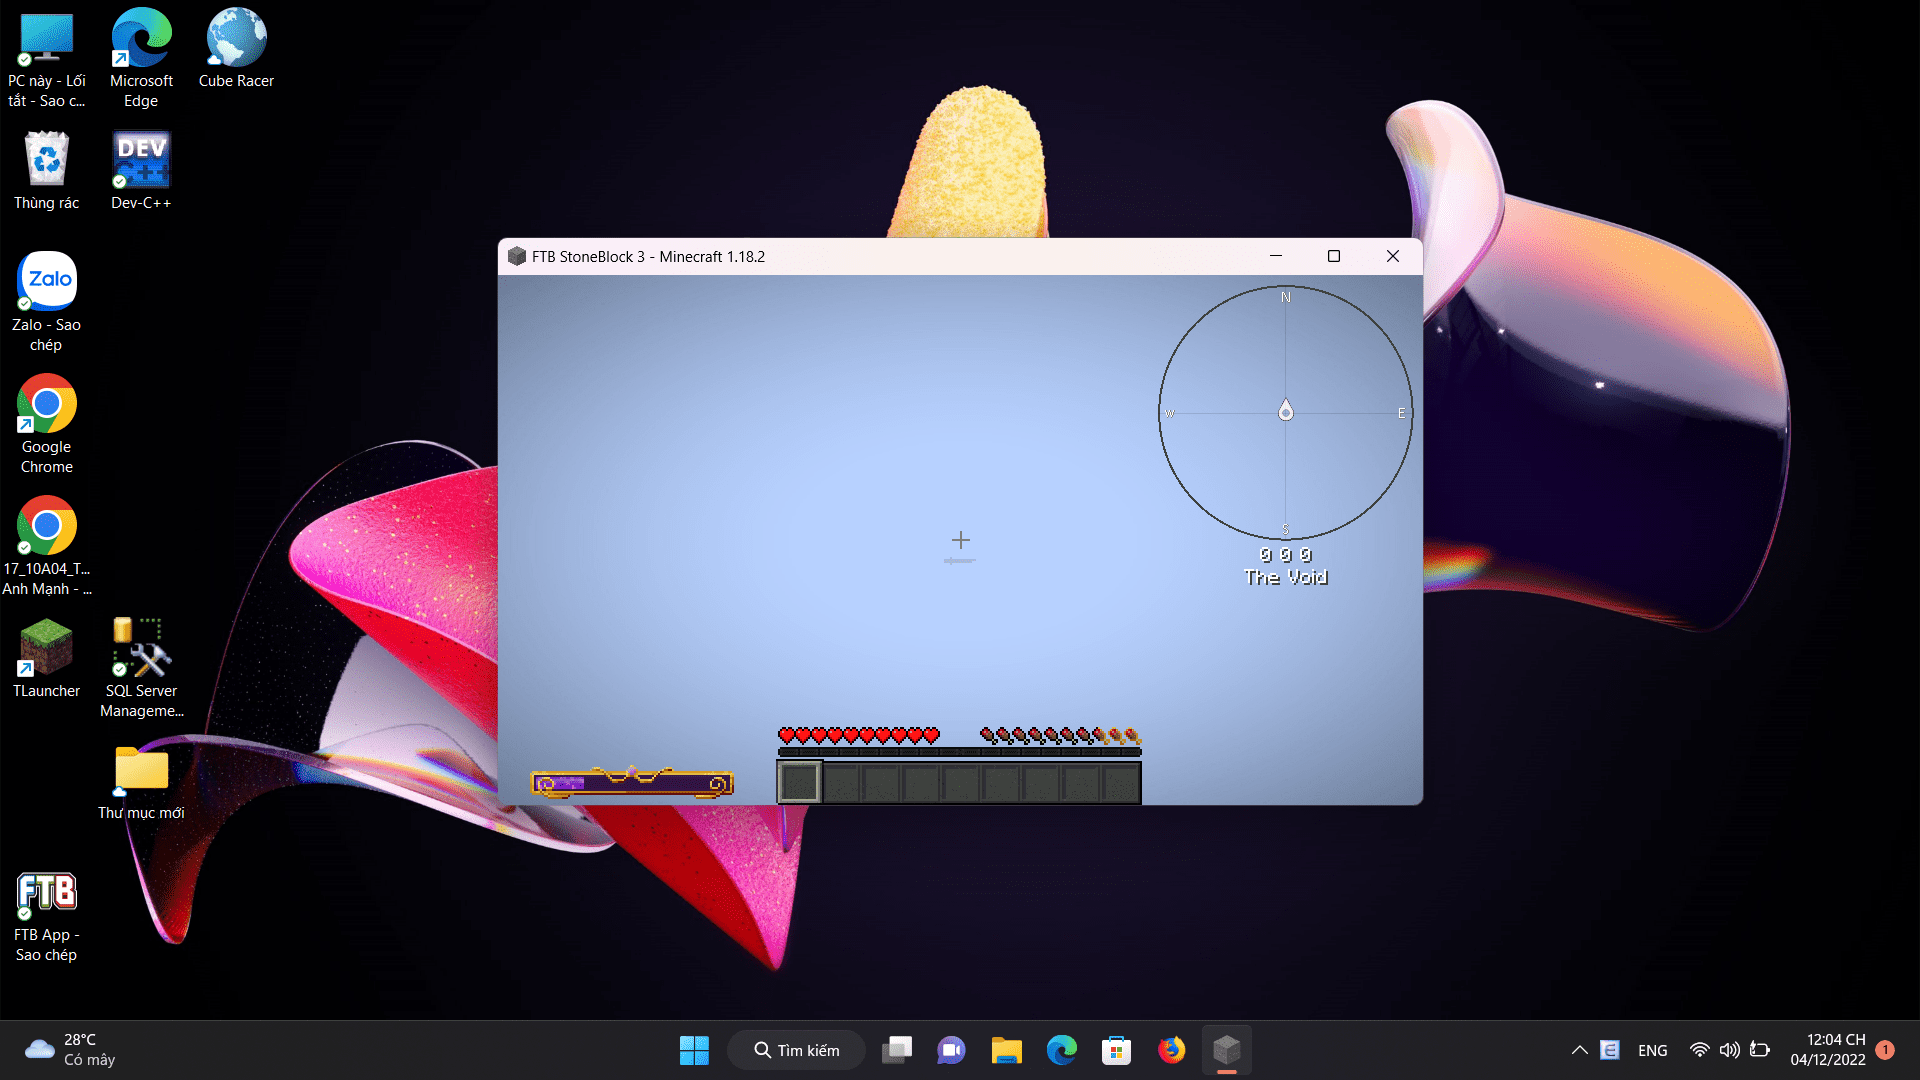
Task: Select the Dev-C++ desktop icon
Action: [141, 161]
